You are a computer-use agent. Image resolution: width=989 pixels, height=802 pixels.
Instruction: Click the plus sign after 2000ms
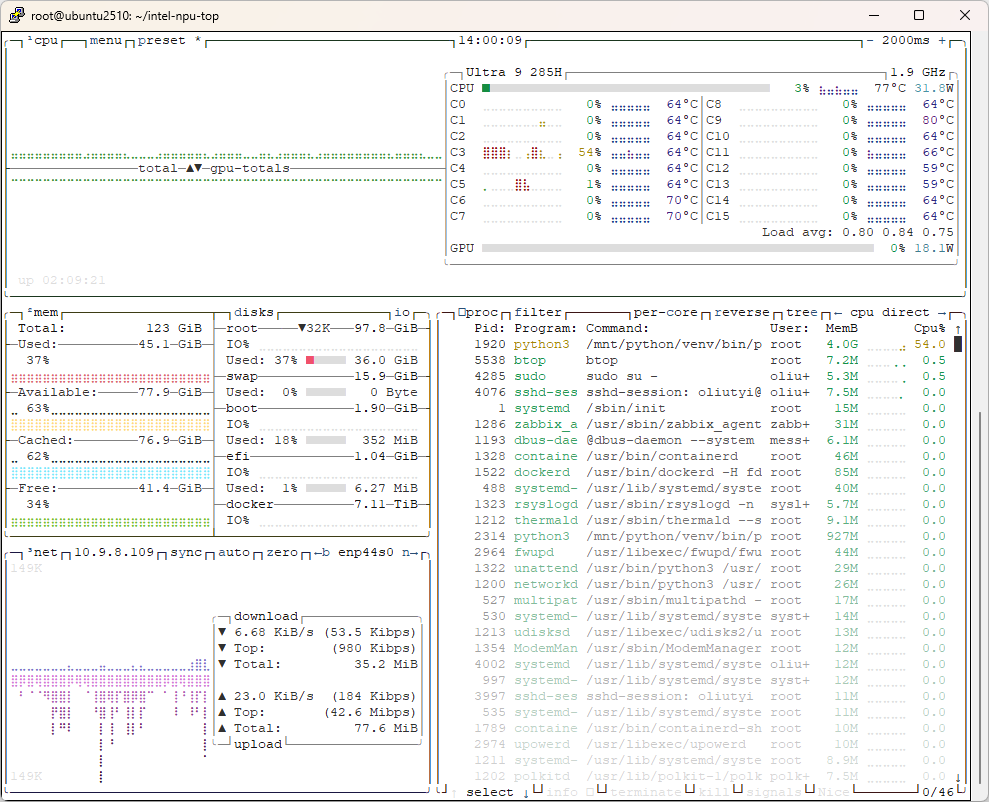point(942,41)
